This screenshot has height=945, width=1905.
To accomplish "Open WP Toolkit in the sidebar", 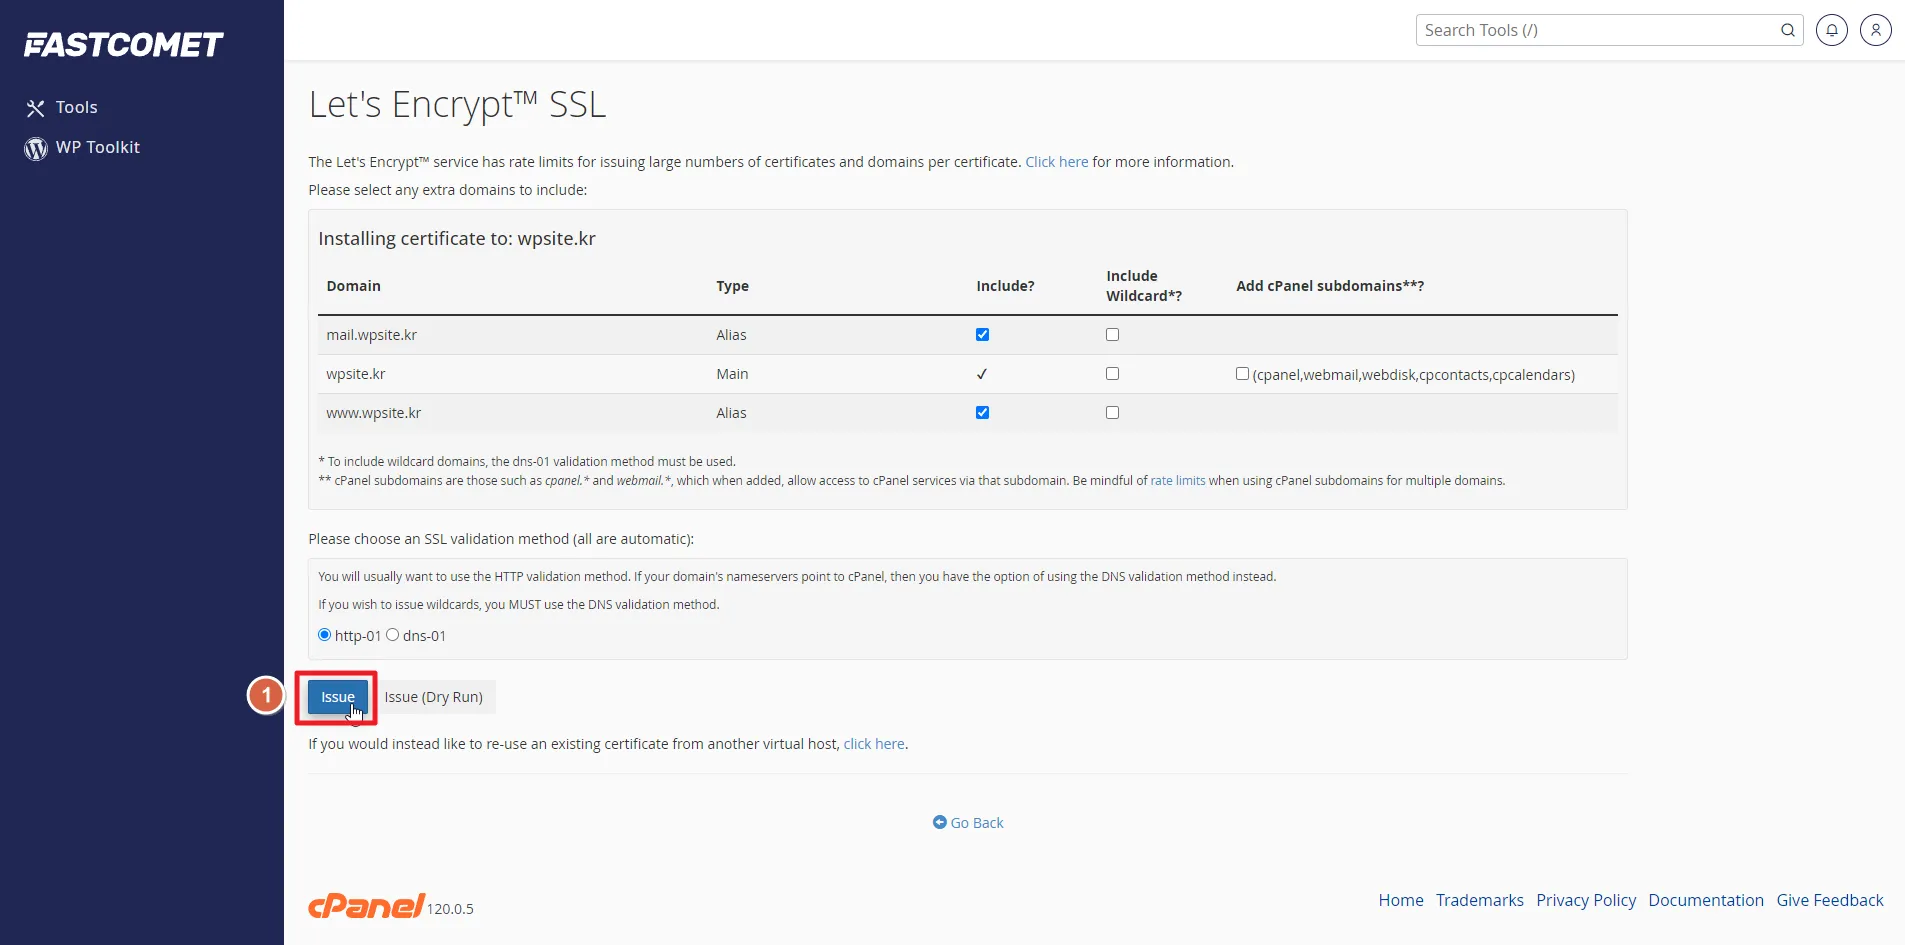I will [x=97, y=147].
